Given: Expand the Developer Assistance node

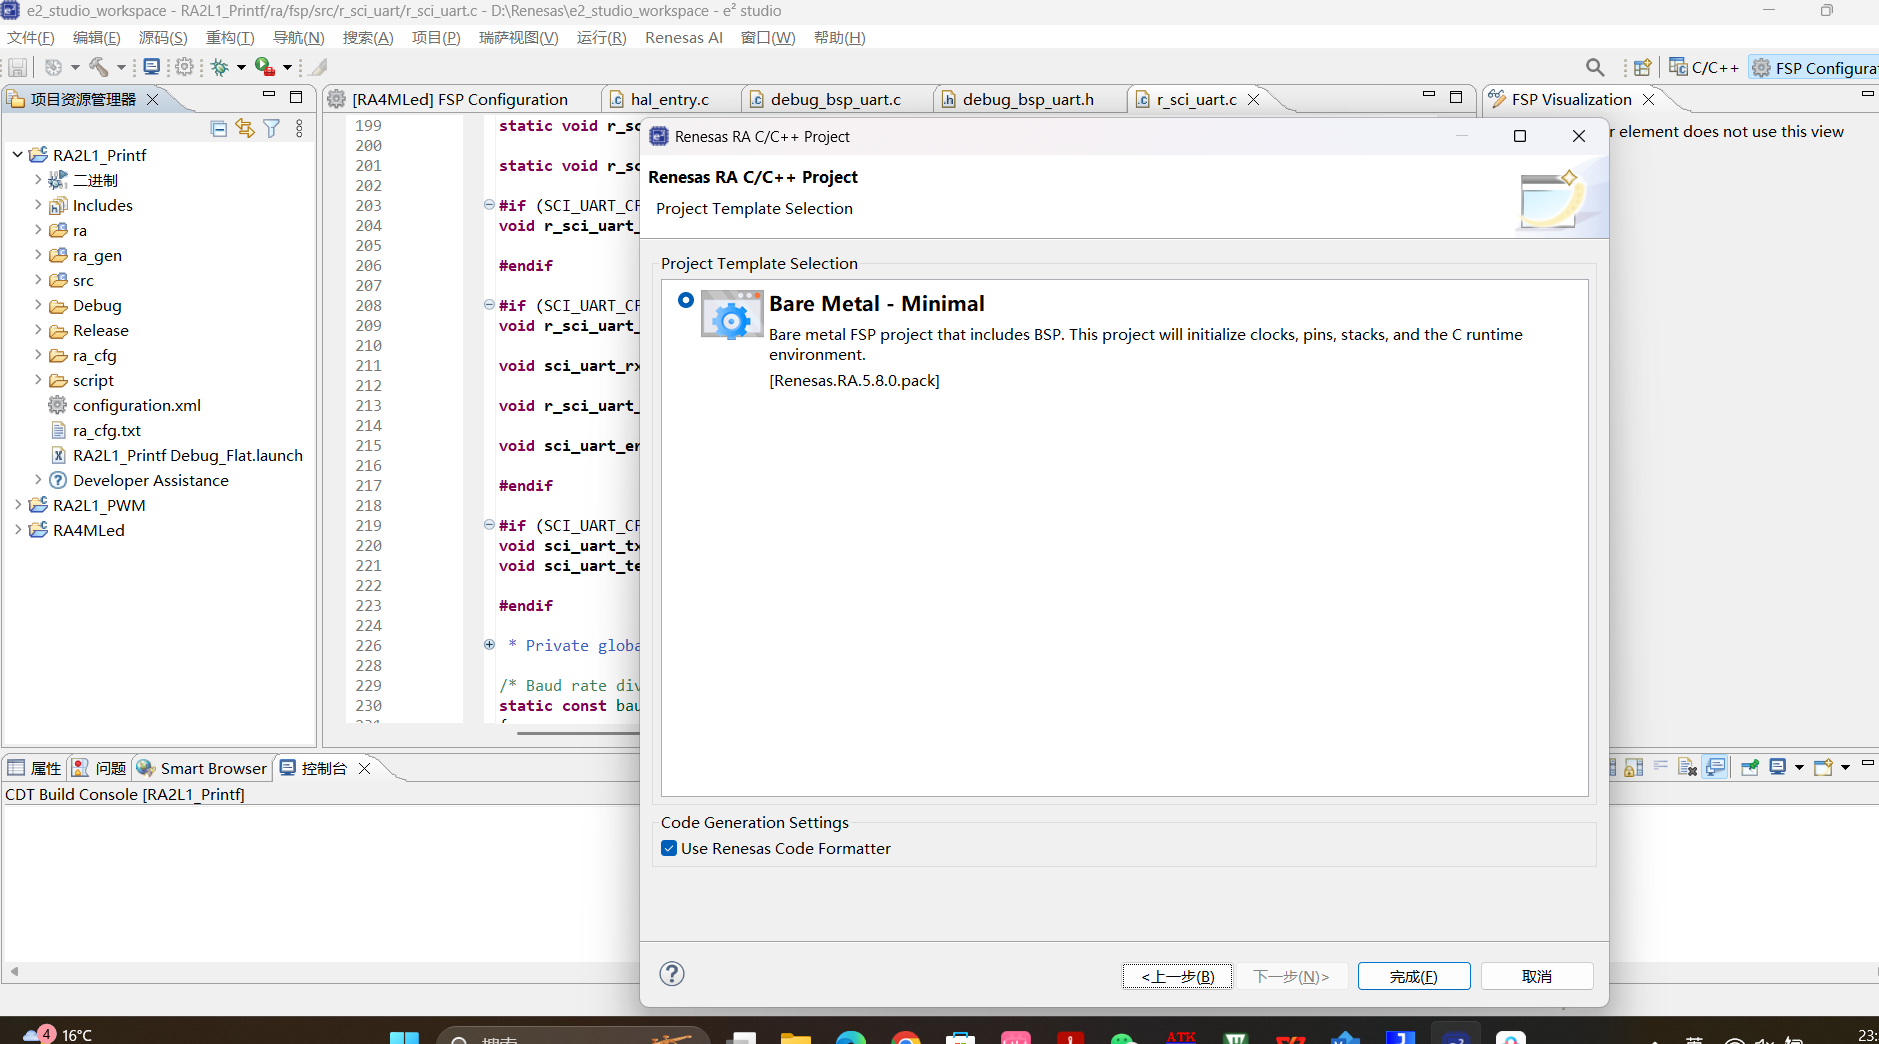Looking at the screenshot, I should click(38, 480).
